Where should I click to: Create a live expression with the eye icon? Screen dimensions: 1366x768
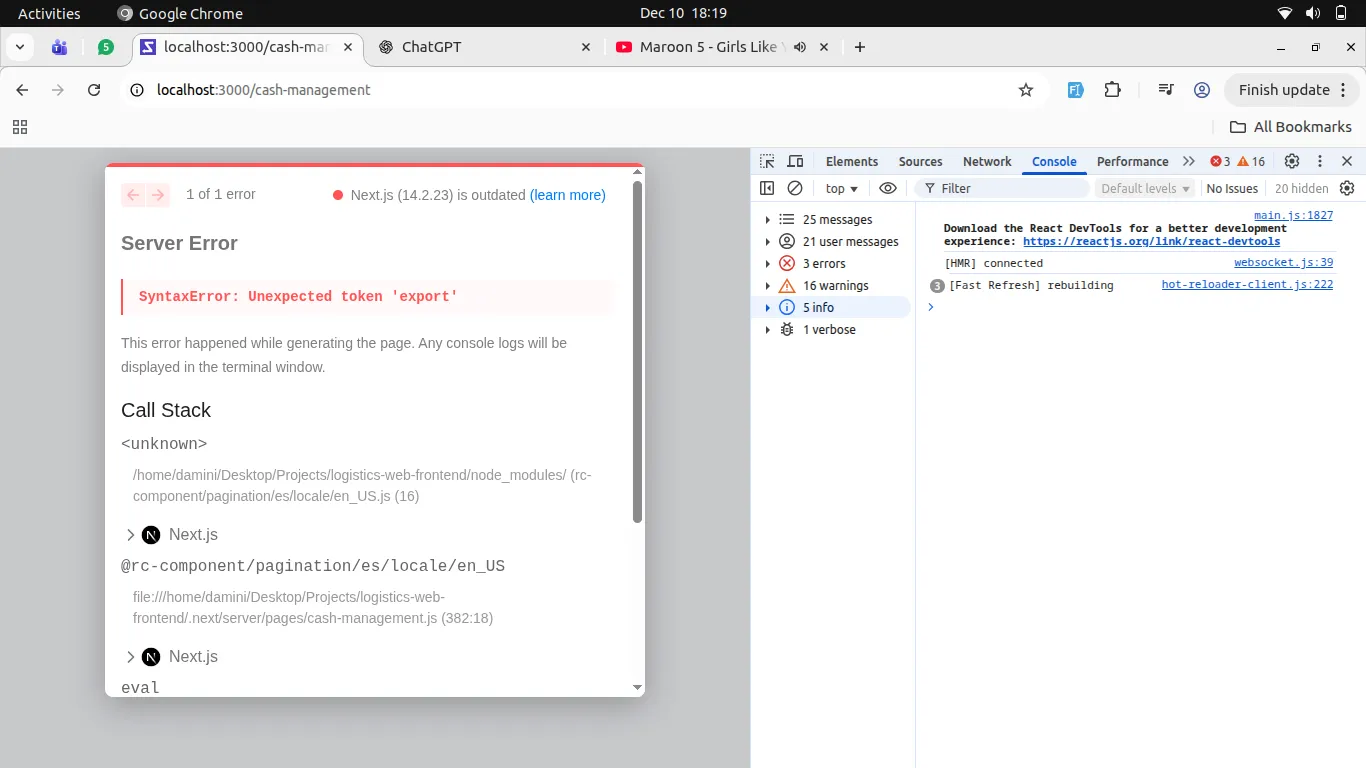(x=887, y=188)
